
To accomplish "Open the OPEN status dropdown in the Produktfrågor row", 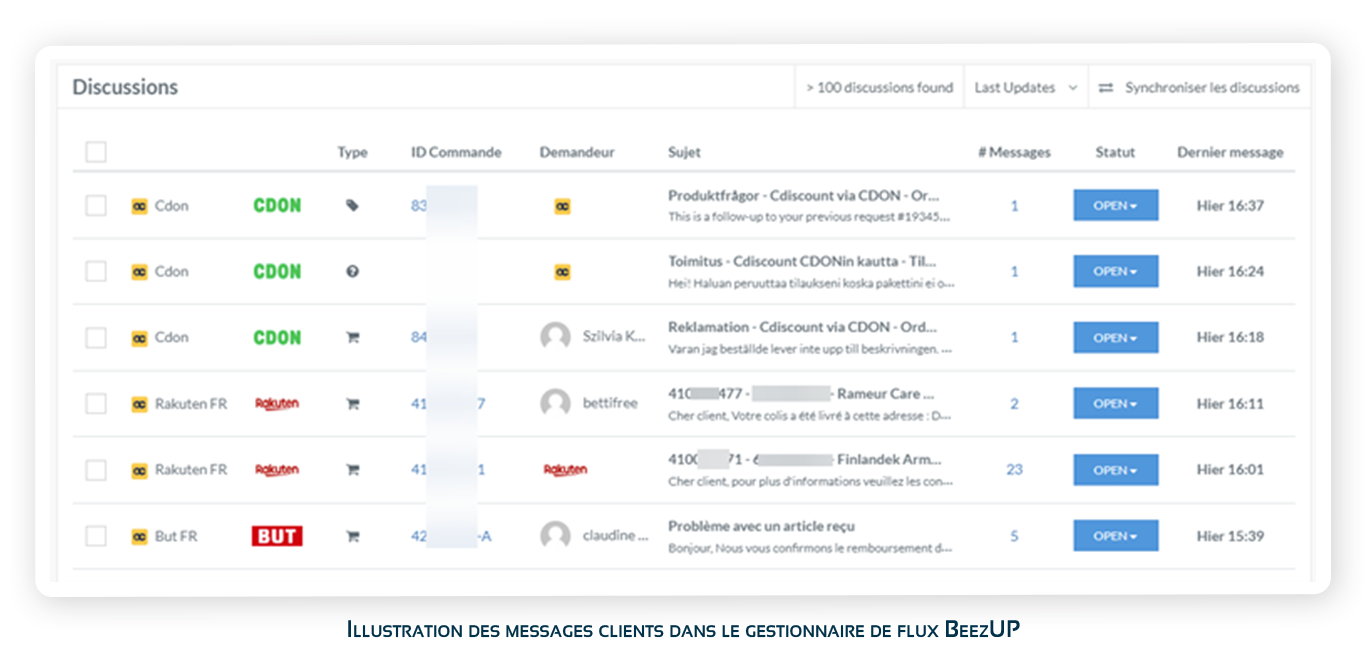I will tap(1116, 205).
